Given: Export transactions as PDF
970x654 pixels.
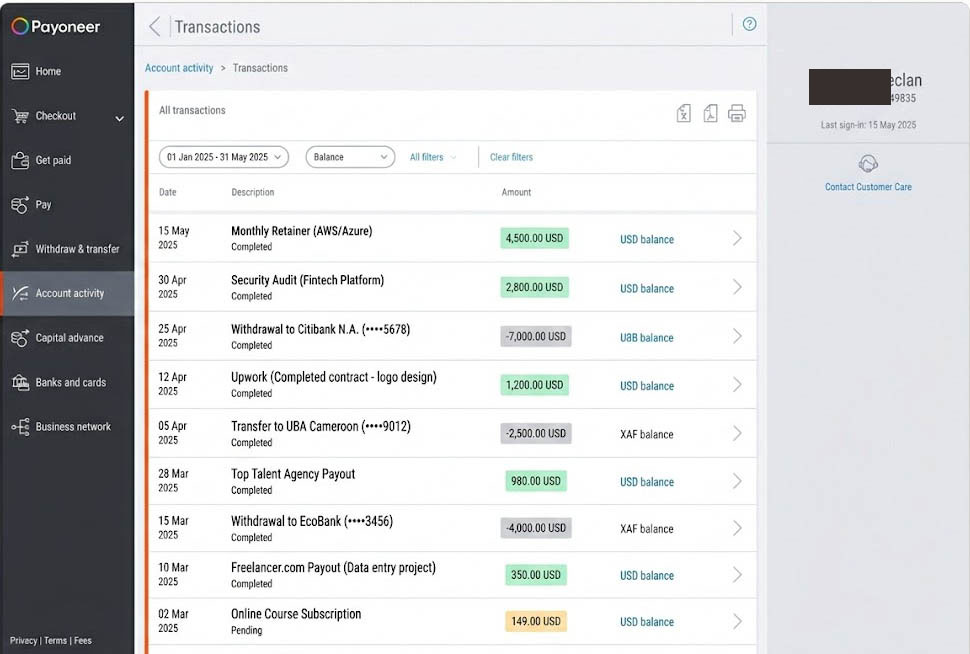Looking at the screenshot, I should coord(710,113).
